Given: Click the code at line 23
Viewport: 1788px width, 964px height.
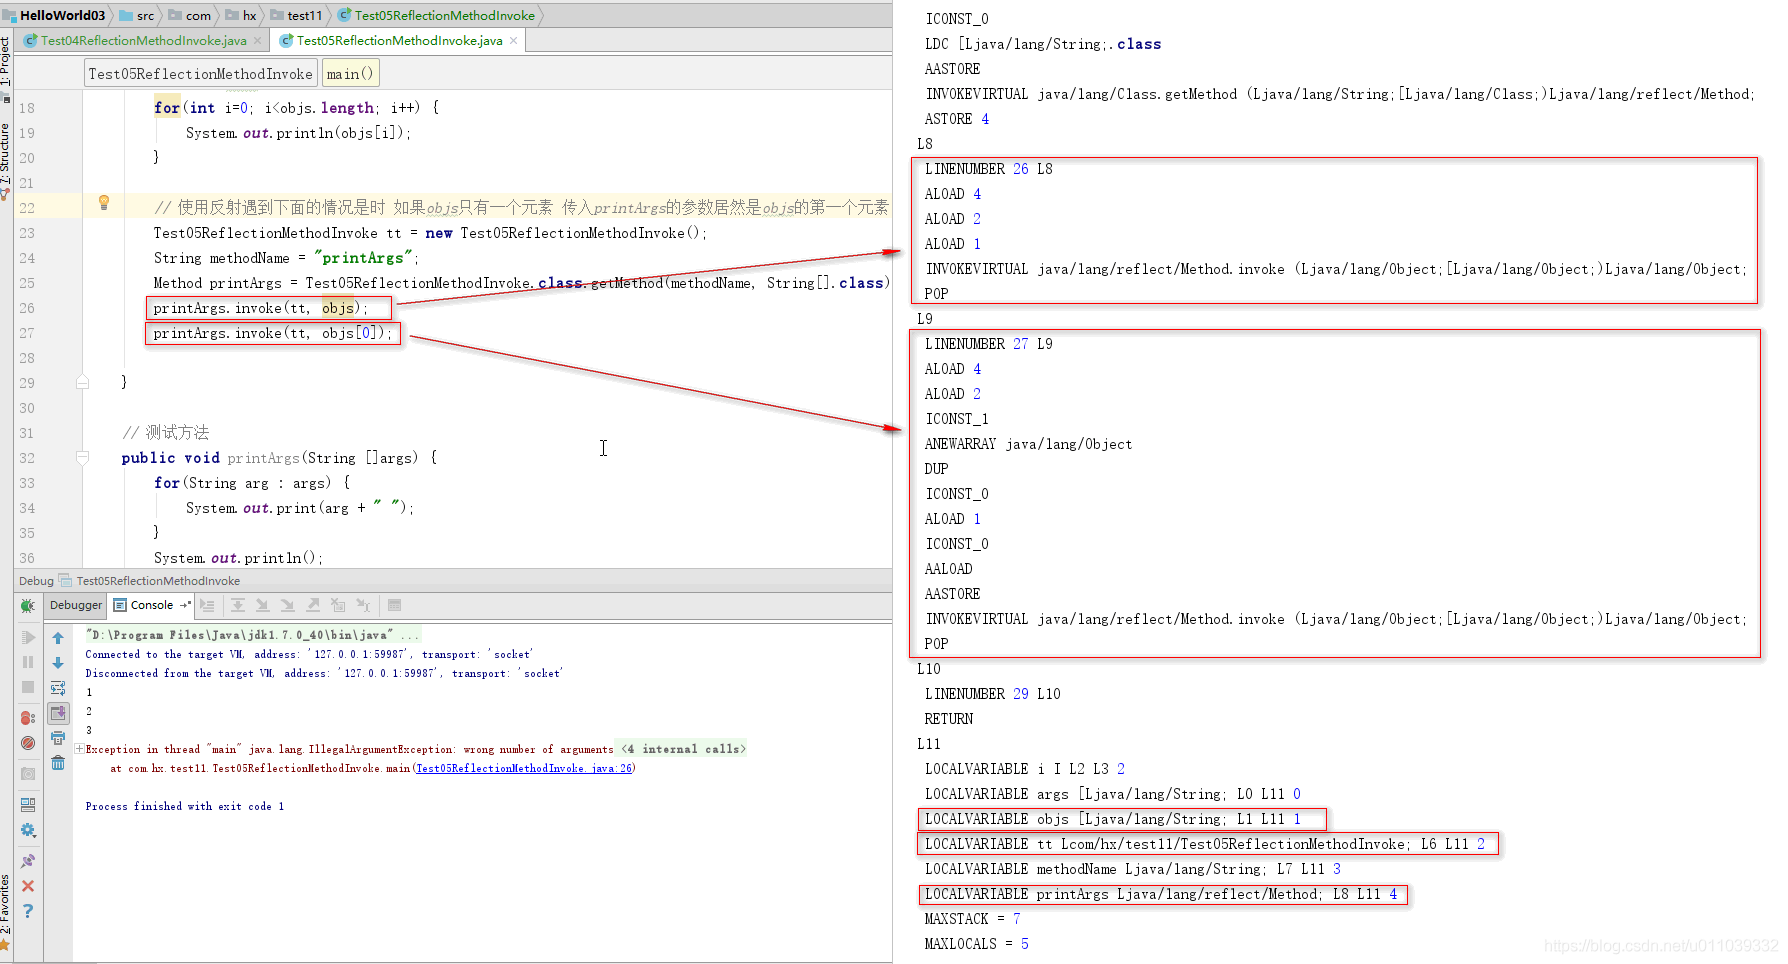Looking at the screenshot, I should [x=430, y=233].
